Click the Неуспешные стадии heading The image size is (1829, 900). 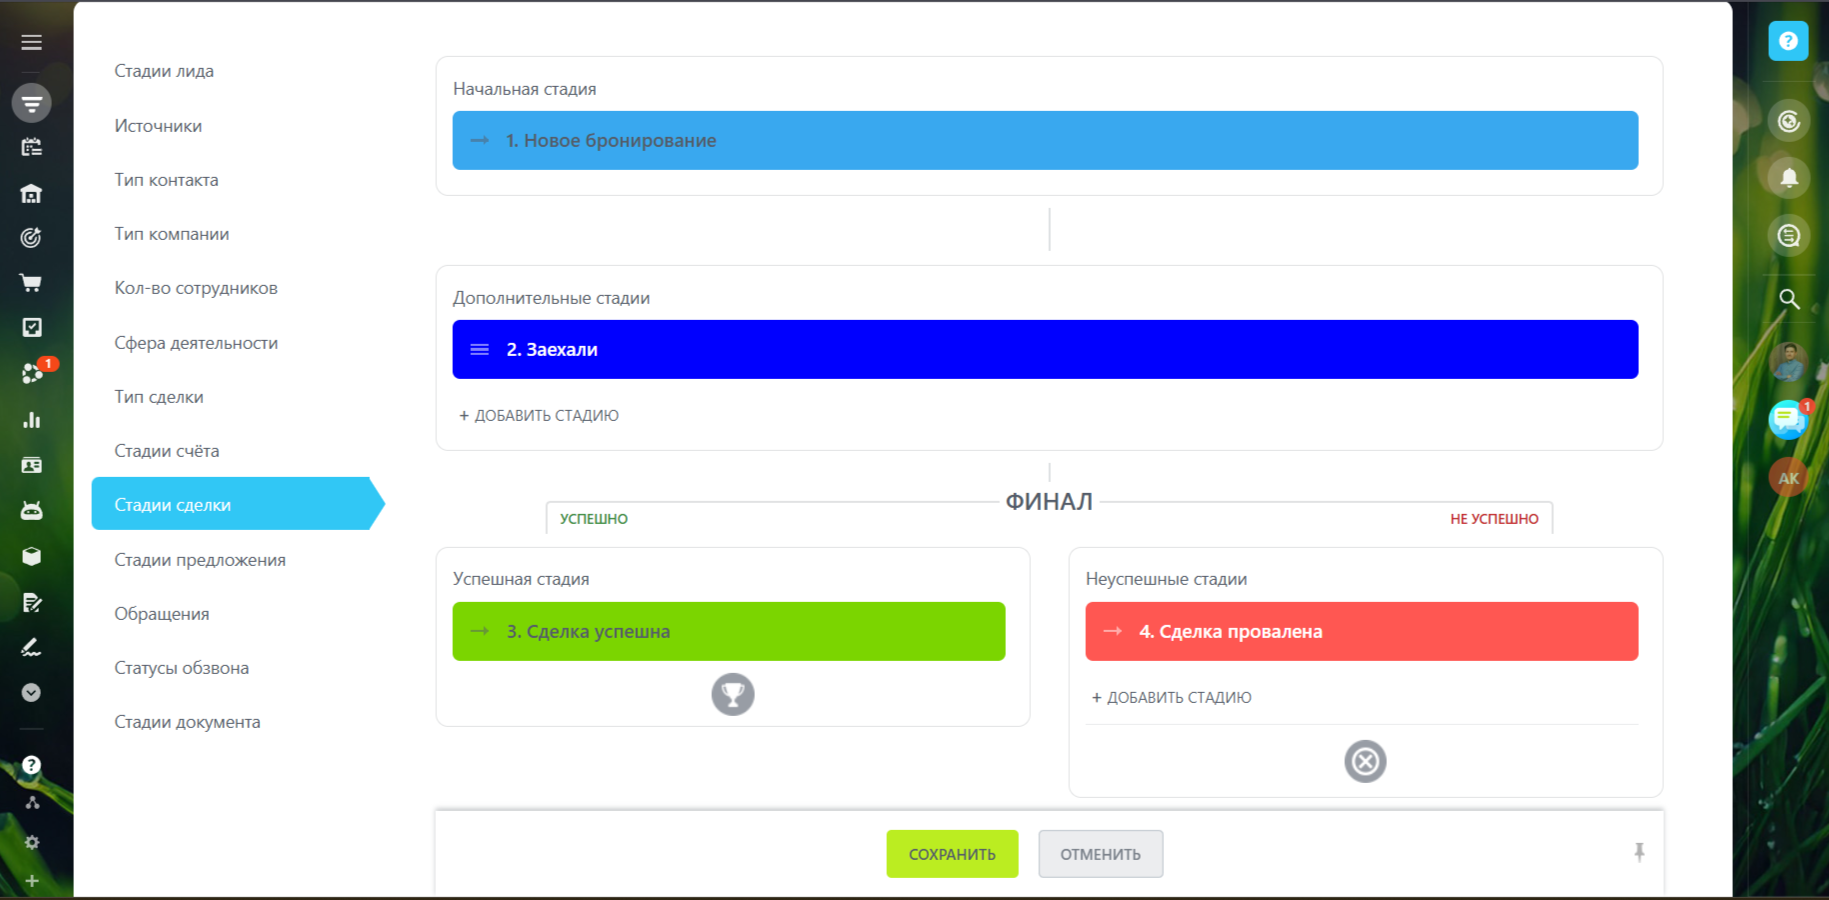1166,579
